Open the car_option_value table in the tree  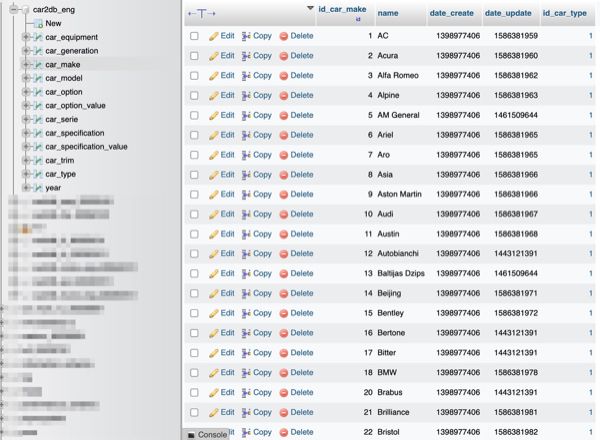tap(75, 106)
